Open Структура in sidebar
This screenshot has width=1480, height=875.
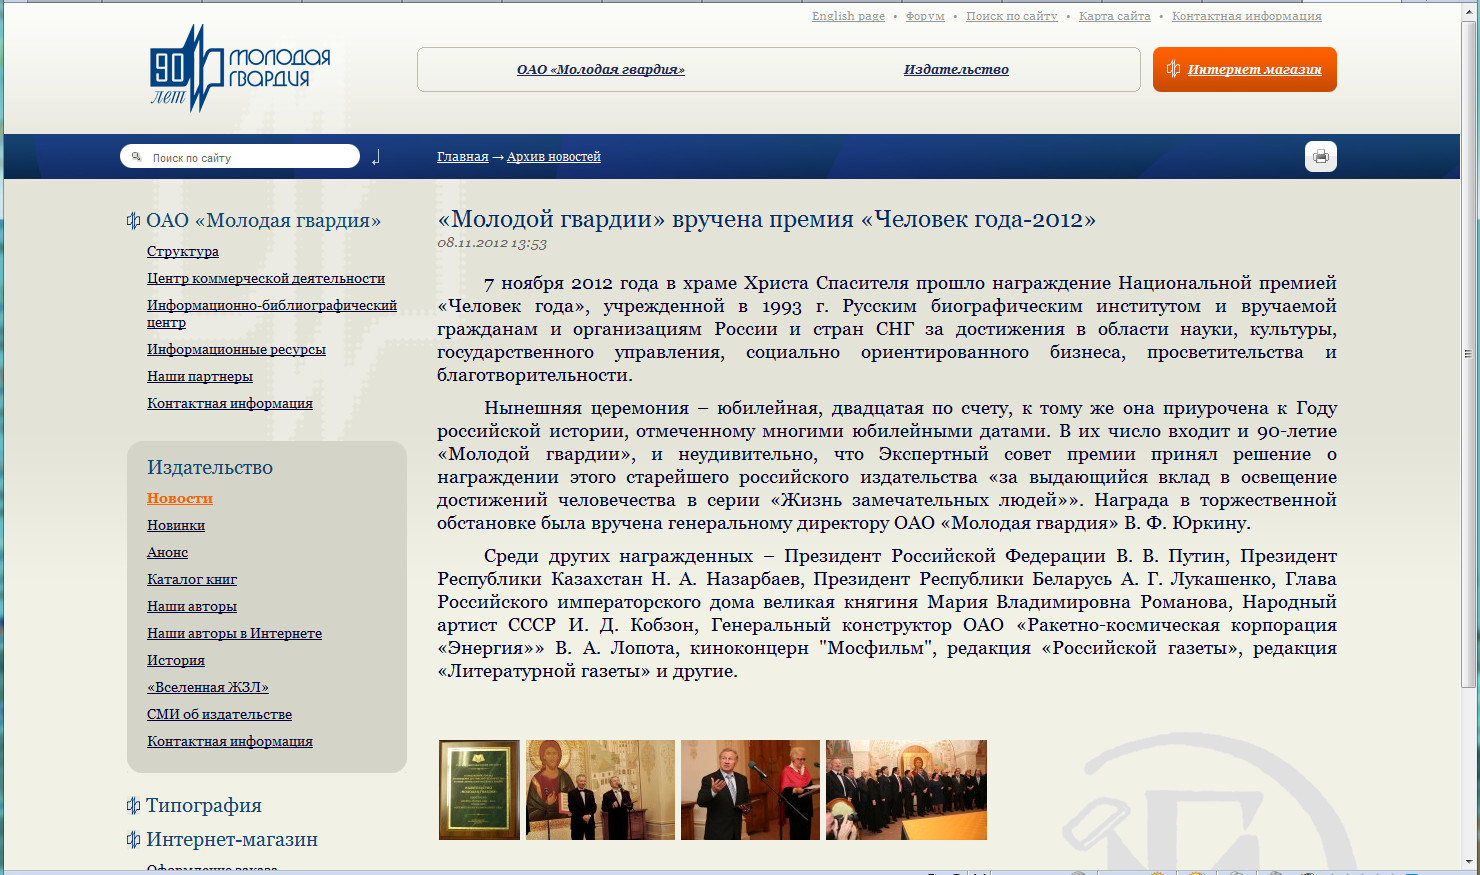point(183,252)
